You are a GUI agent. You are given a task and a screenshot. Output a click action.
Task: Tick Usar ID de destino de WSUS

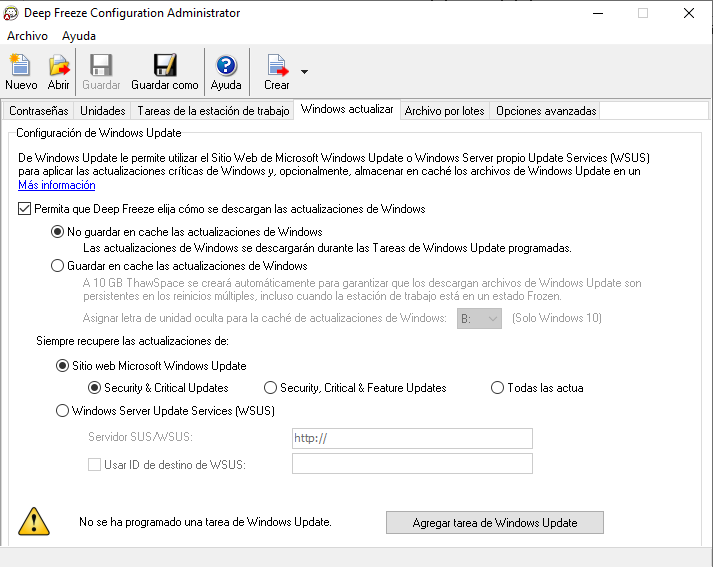[95, 464]
